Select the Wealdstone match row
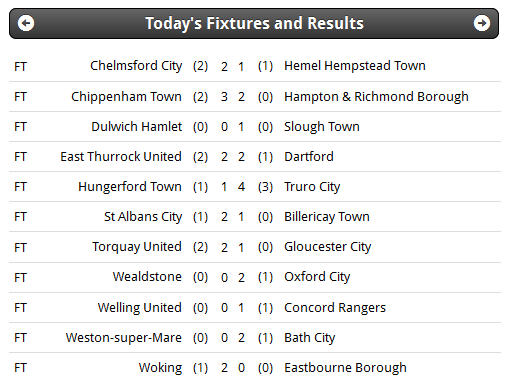Image resolution: width=507 pixels, height=391 pixels. [x=255, y=277]
